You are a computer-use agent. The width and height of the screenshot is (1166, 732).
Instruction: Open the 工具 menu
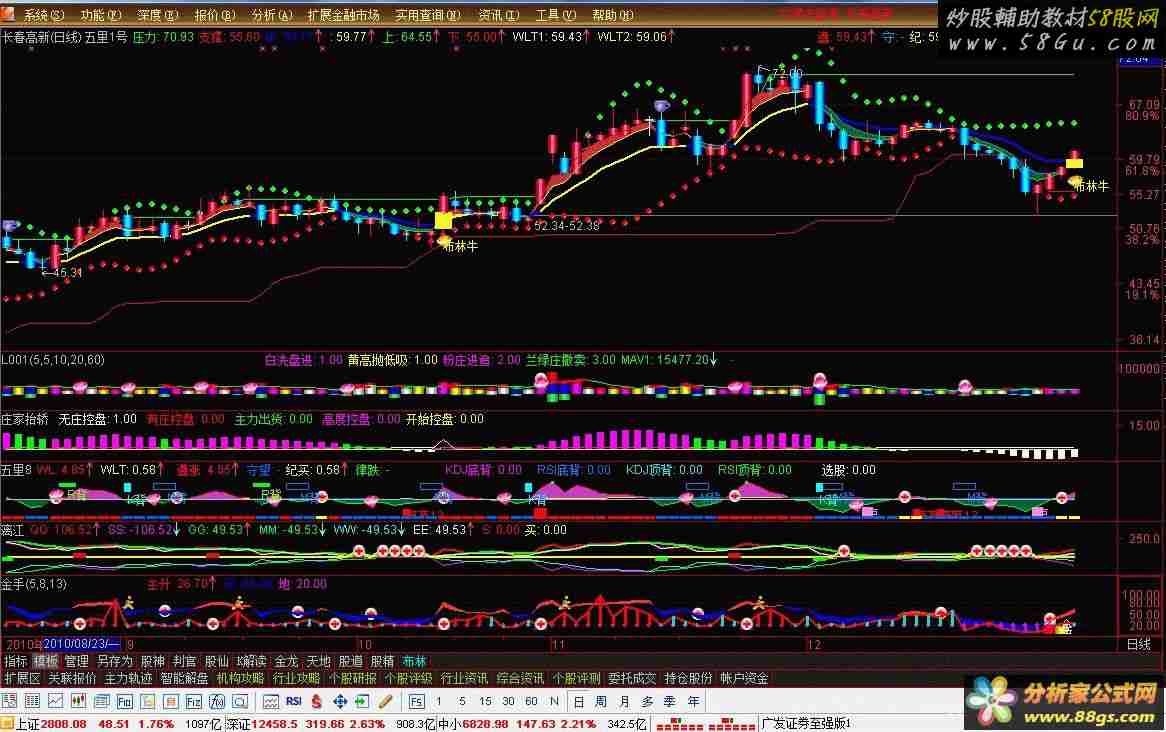coord(555,15)
